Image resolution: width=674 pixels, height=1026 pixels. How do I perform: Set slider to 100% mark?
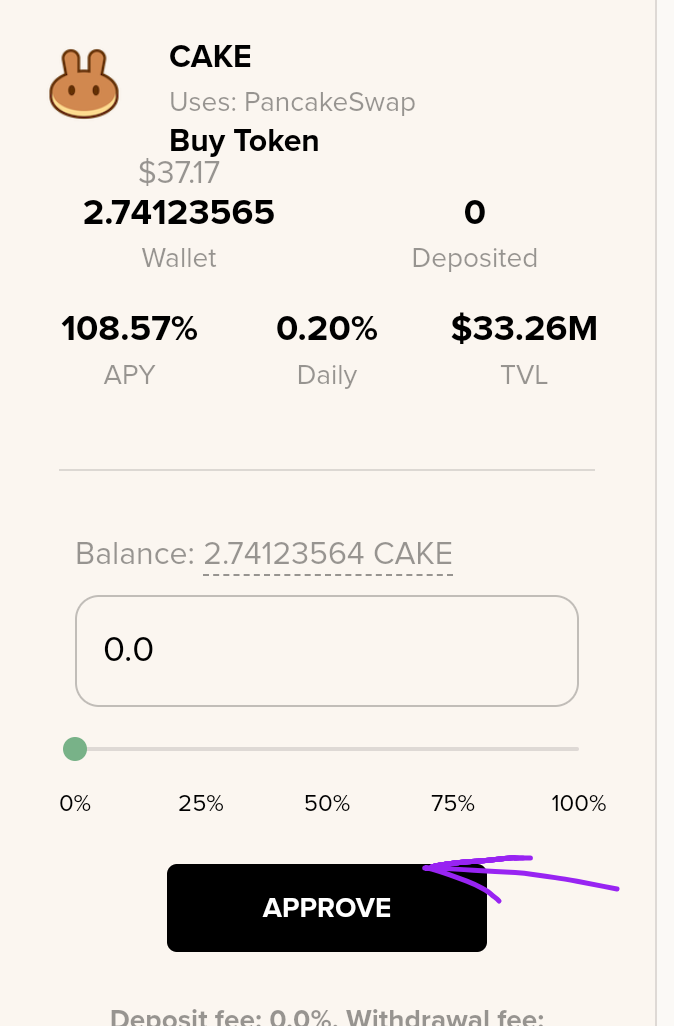578,749
